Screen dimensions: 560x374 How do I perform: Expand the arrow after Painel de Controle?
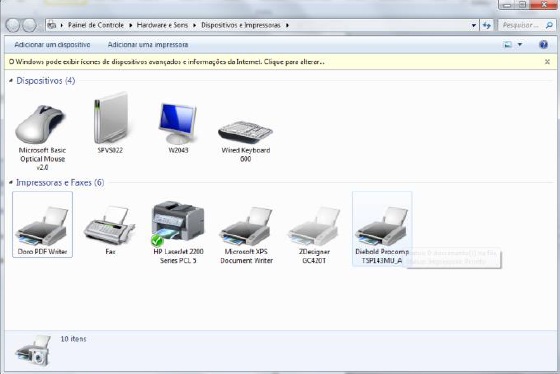click(x=130, y=25)
